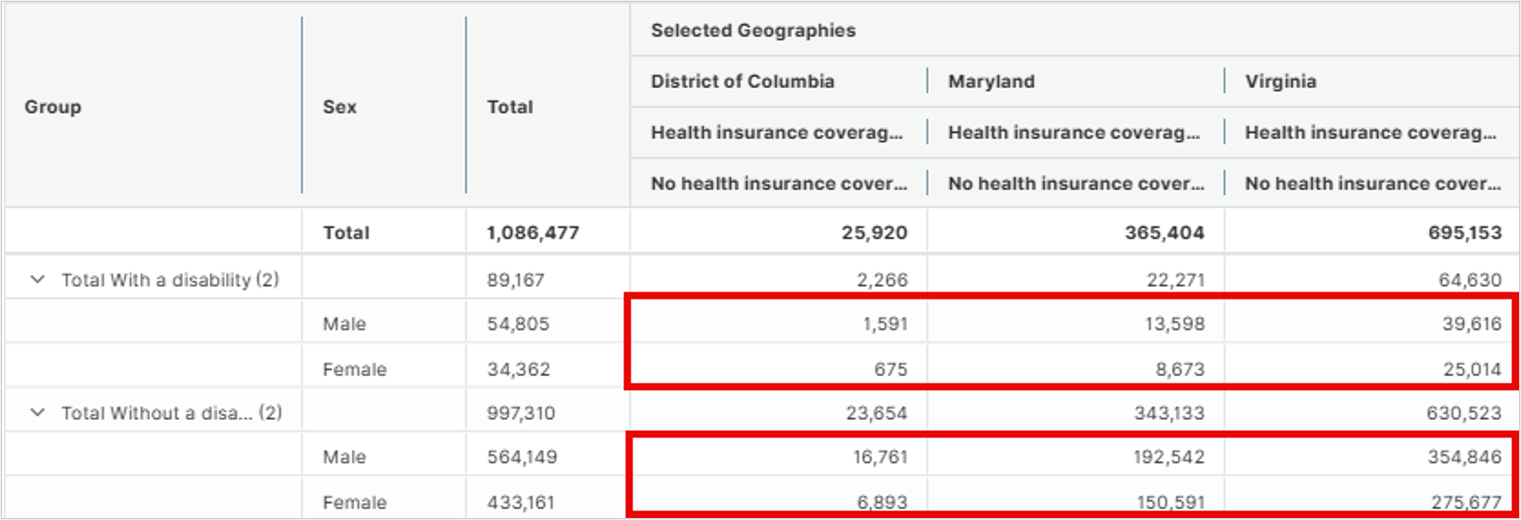This screenshot has width=1521, height=520.
Task: Select the Male row label under With a disability
Action: (344, 324)
